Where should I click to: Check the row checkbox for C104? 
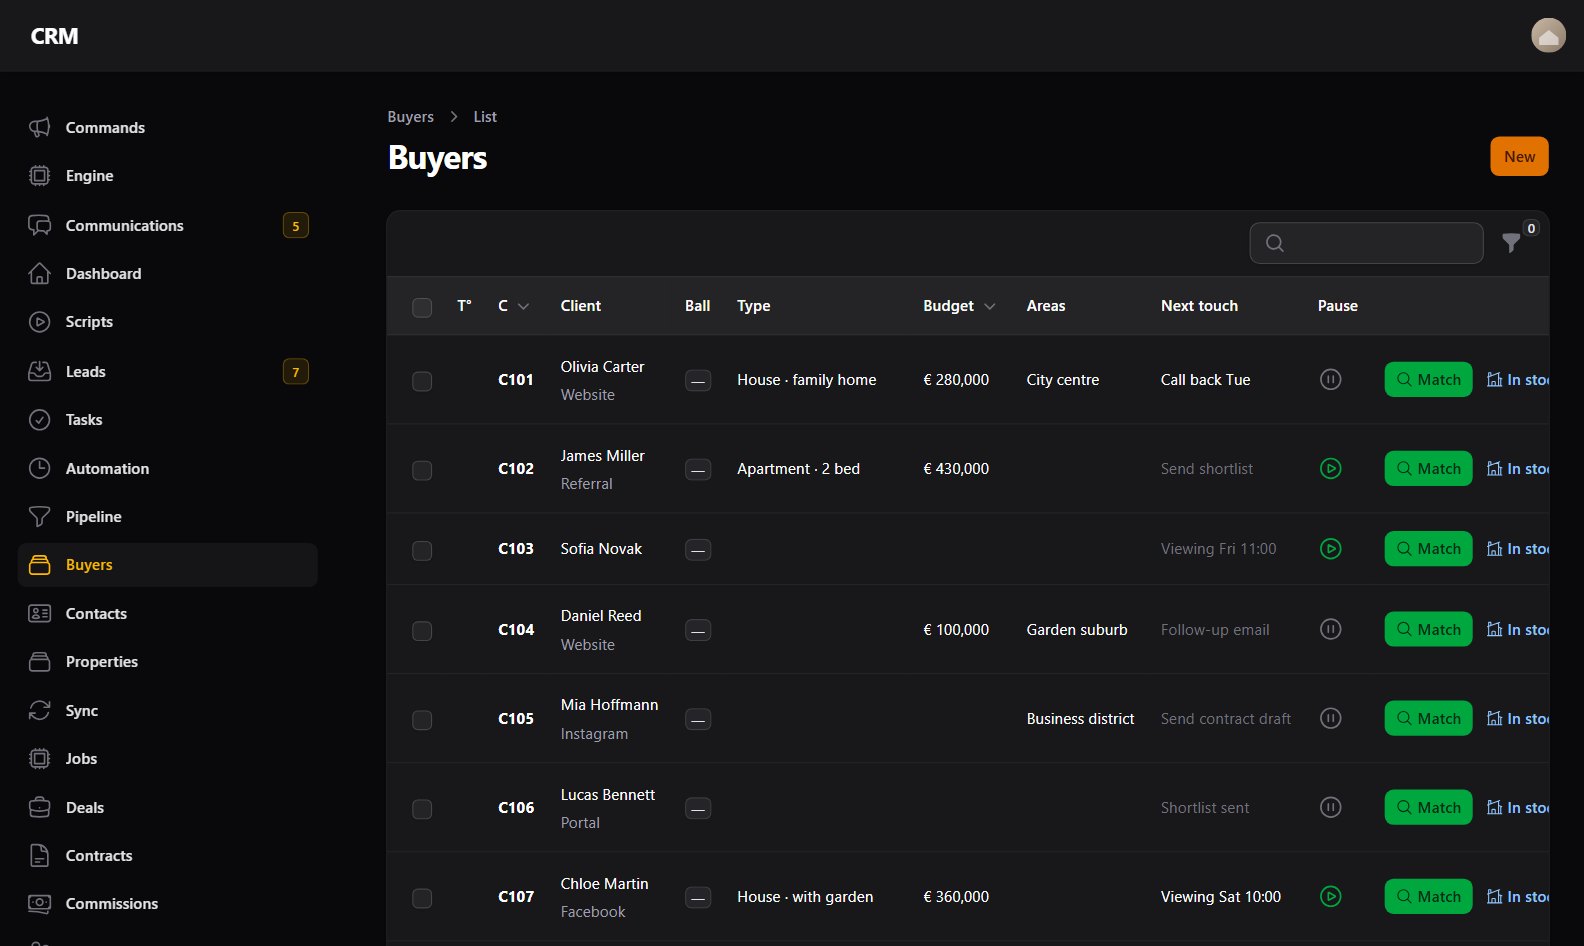(422, 631)
